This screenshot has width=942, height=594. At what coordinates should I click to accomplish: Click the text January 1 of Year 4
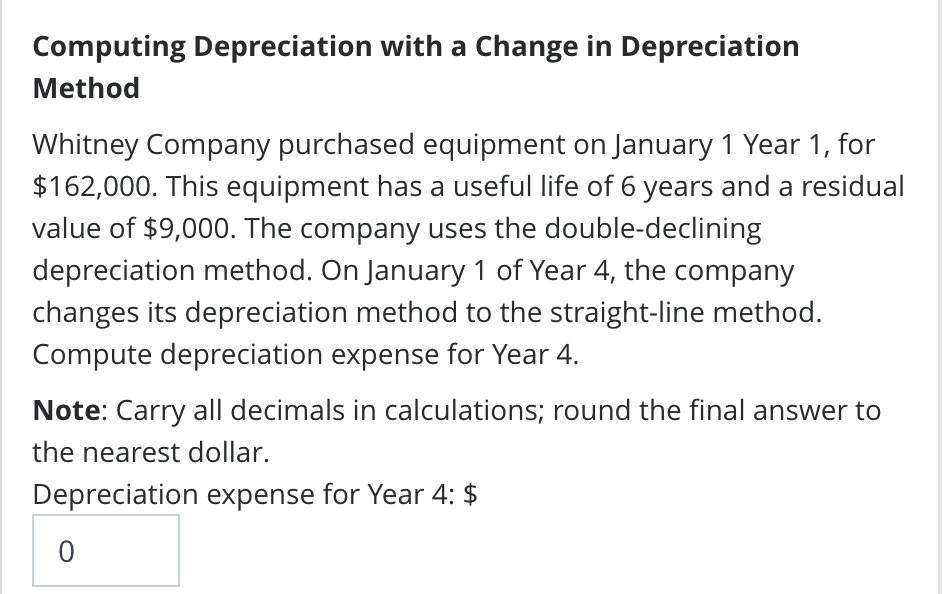pos(500,270)
